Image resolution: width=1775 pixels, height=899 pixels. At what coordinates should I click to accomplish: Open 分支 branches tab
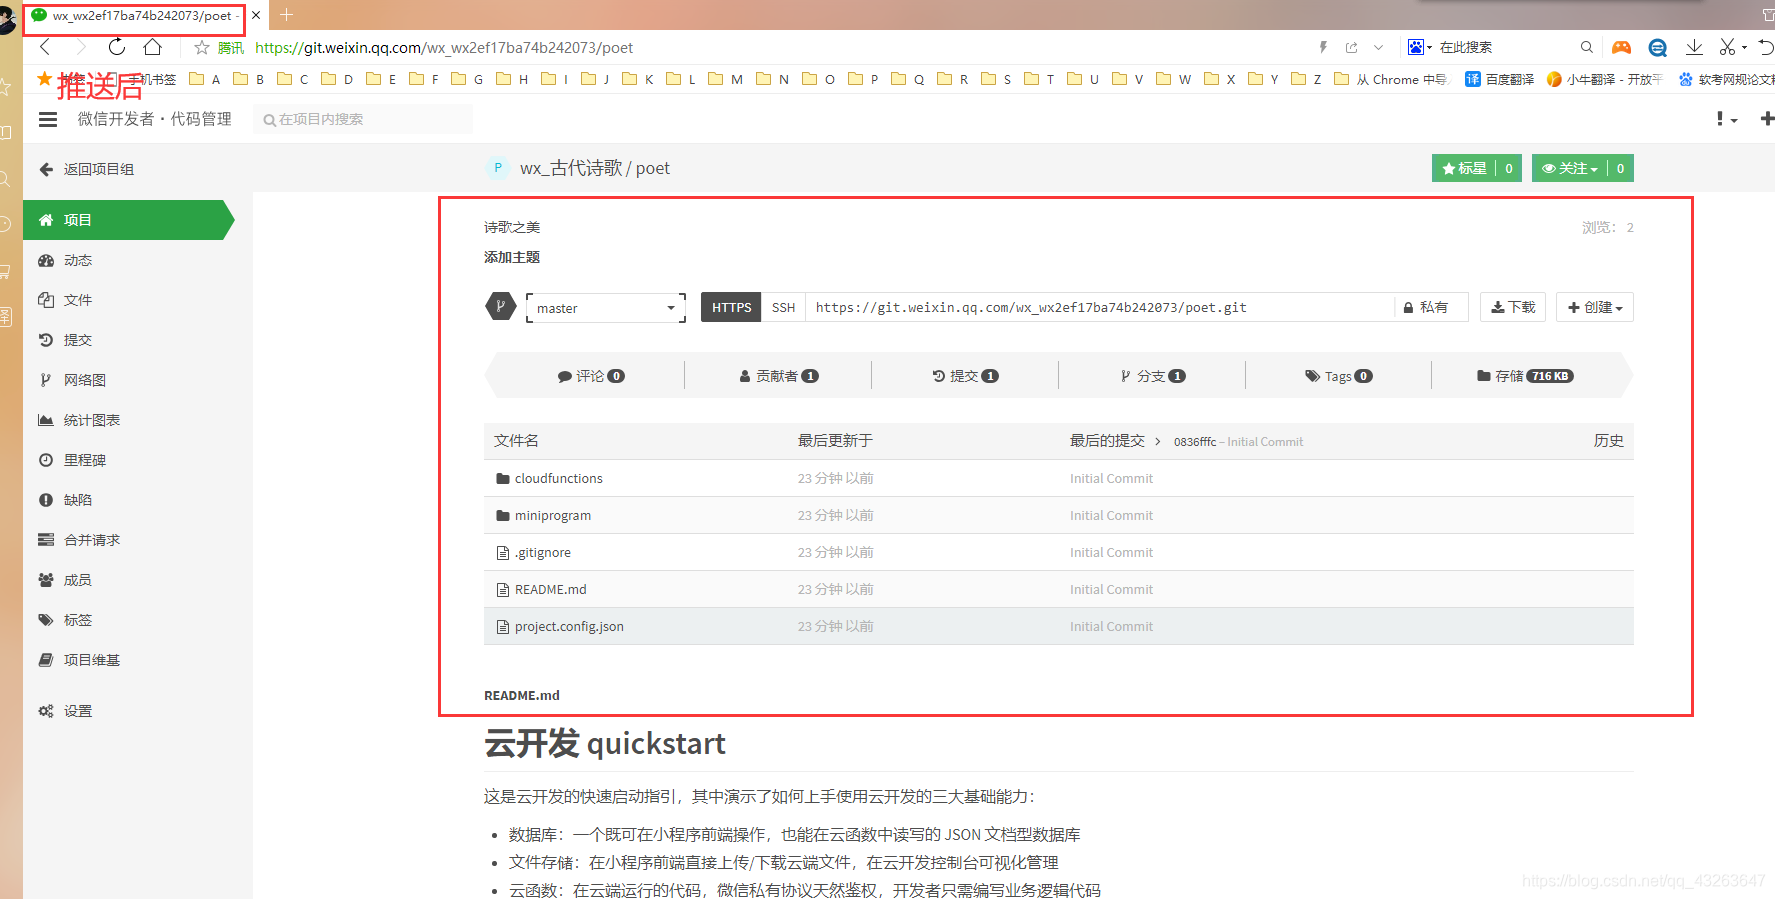pos(1152,376)
